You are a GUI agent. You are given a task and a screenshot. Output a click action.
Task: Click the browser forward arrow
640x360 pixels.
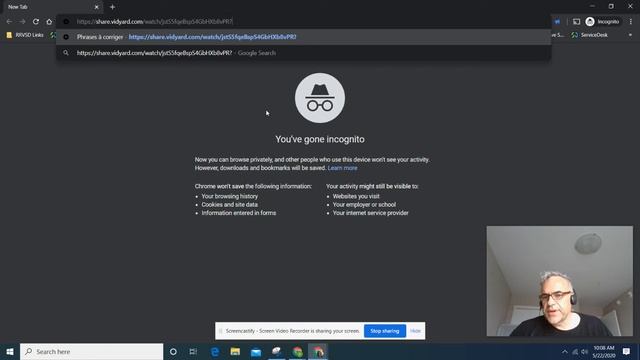point(22,22)
